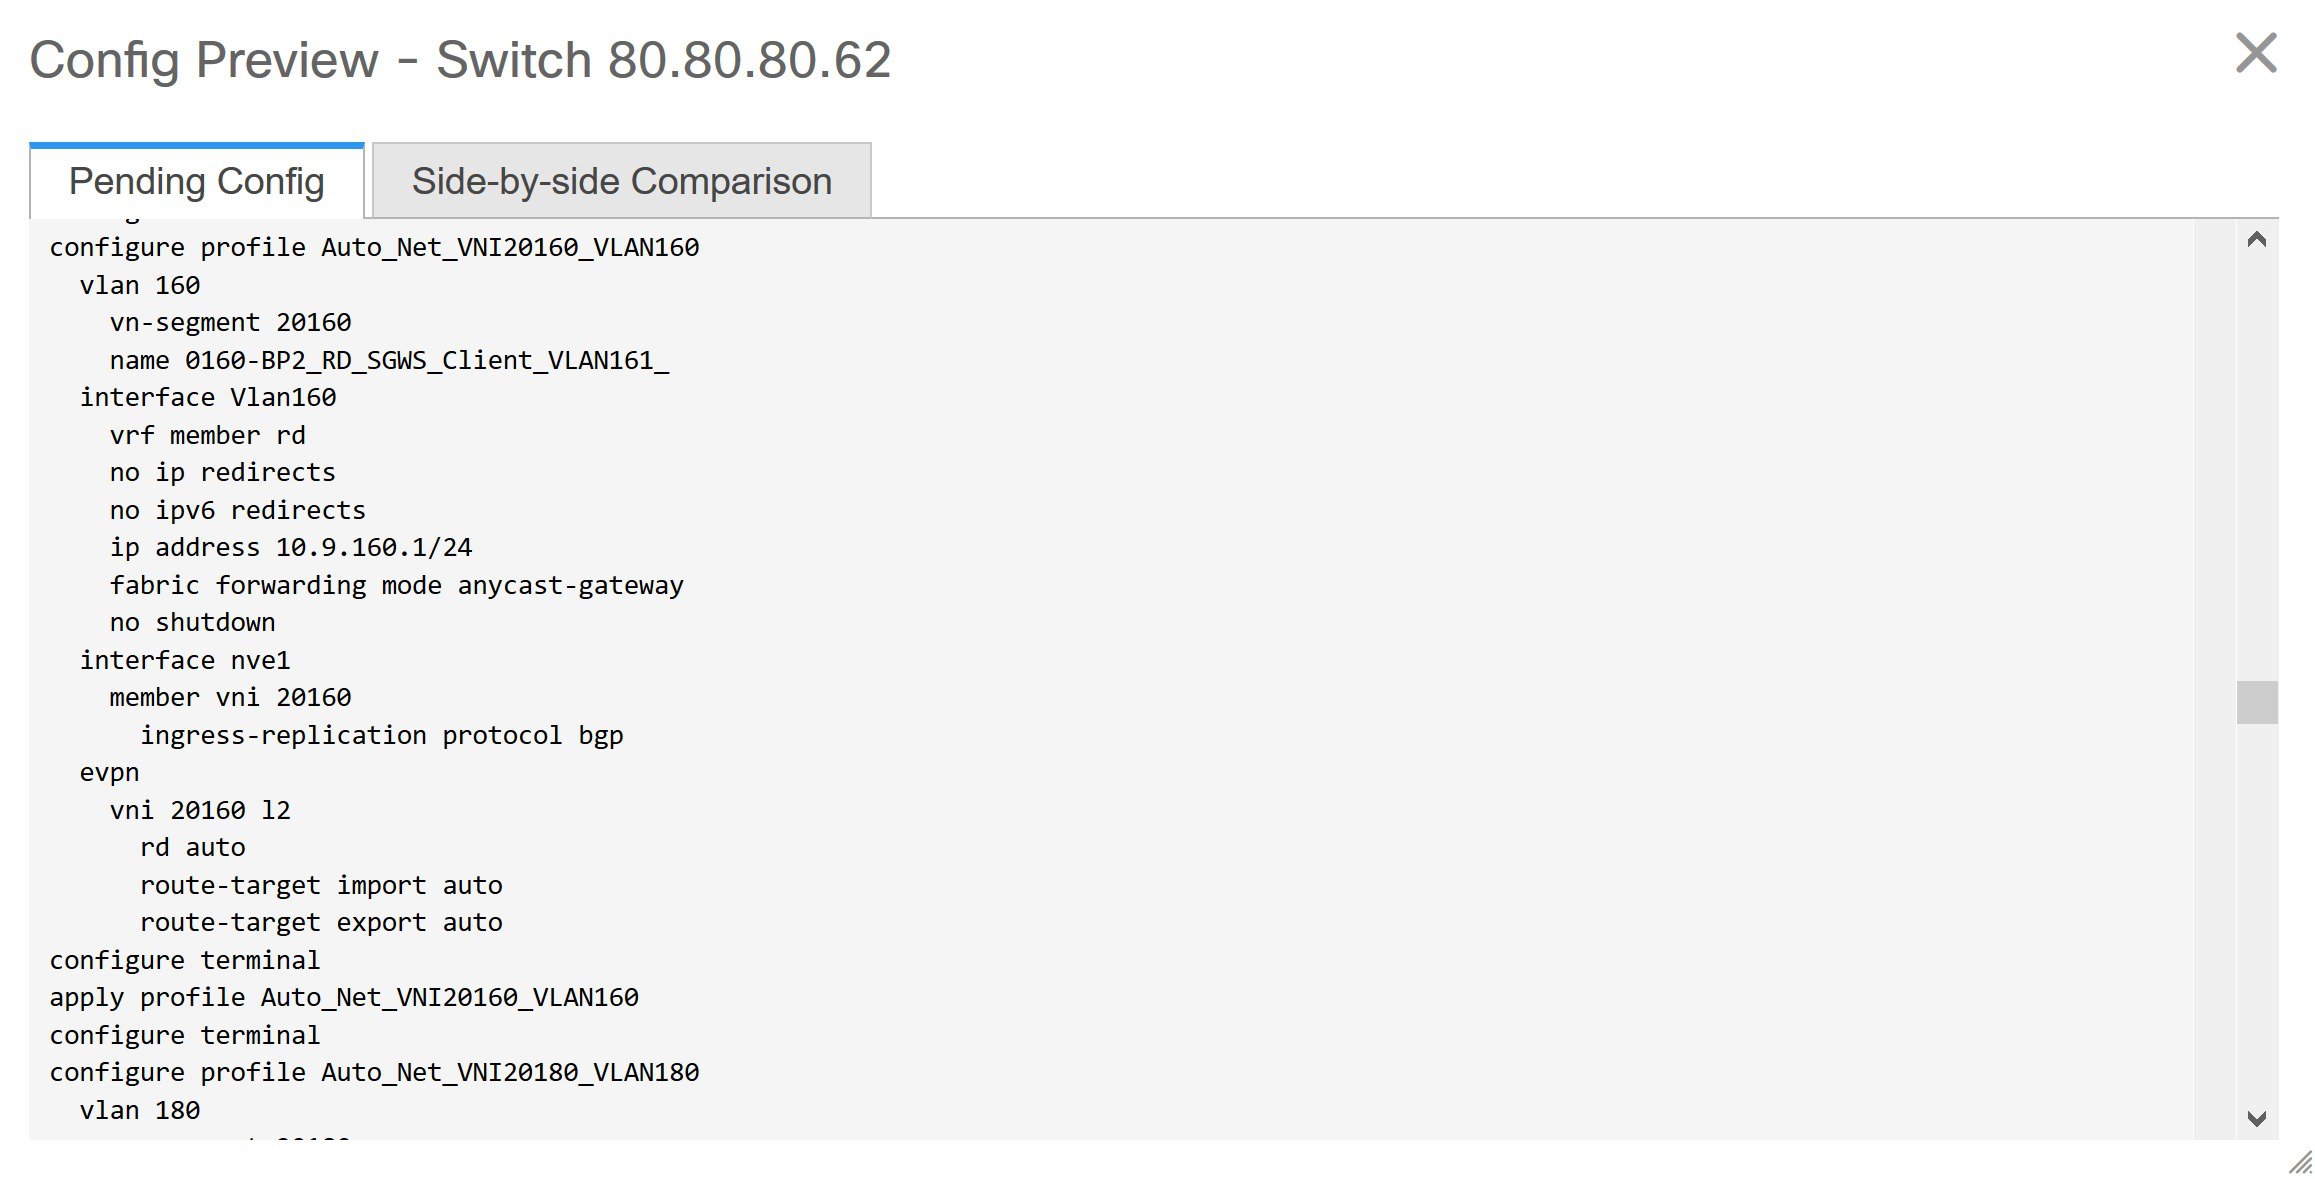Click 'ingress-replication protocol bgp' line
The image size is (2315, 1179).
point(382,735)
